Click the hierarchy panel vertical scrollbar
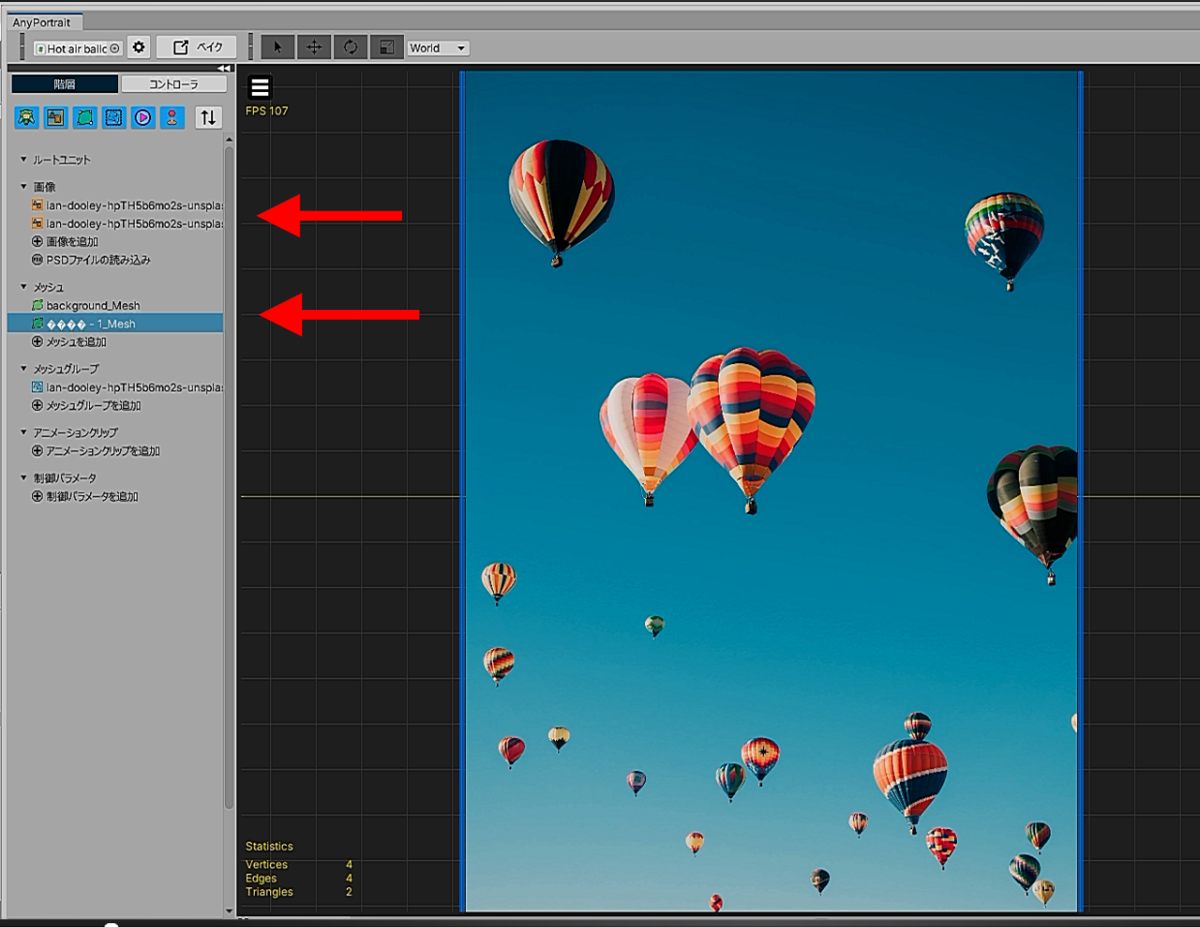1200x927 pixels. [x=229, y=477]
